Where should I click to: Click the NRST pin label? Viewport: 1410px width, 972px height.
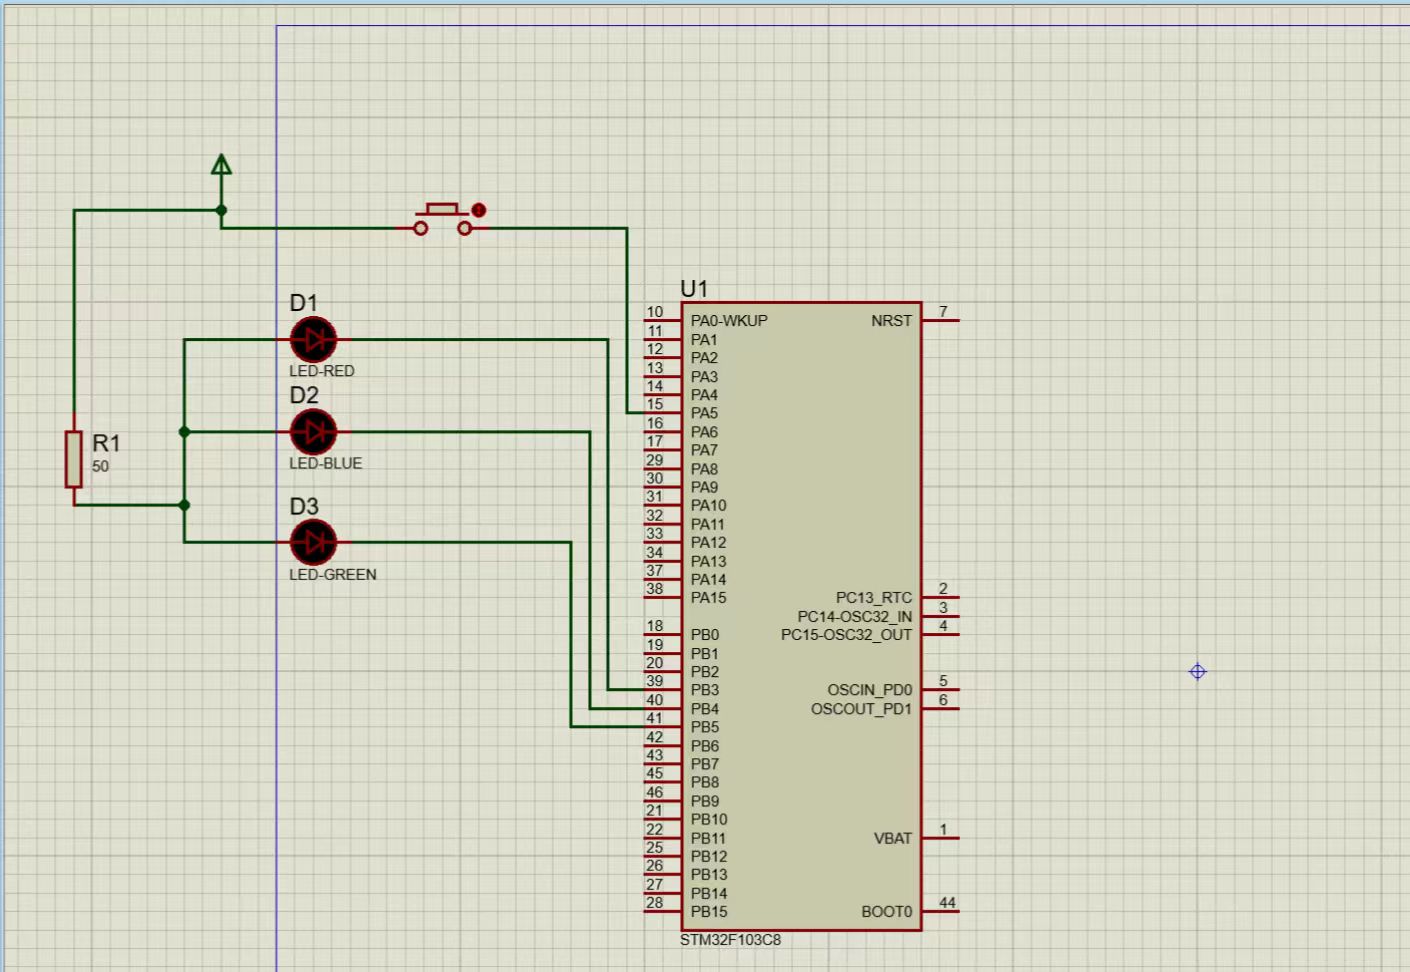(891, 321)
